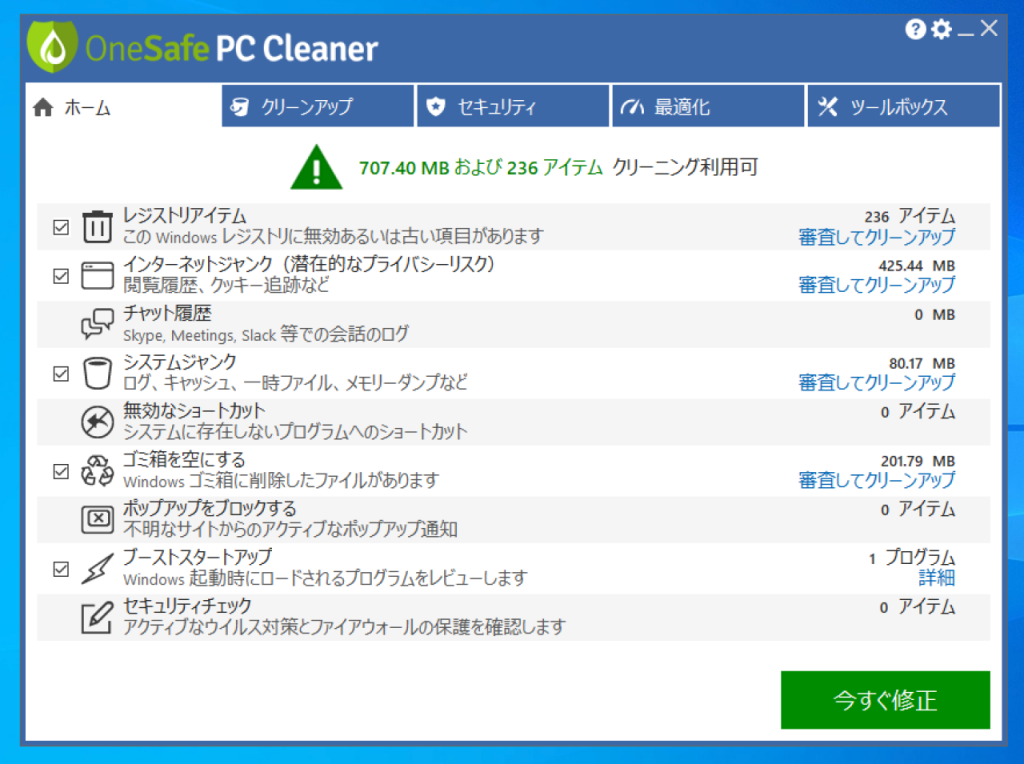This screenshot has width=1024, height=764.
Task: Click the 201.79 MB size value
Action: (918, 461)
